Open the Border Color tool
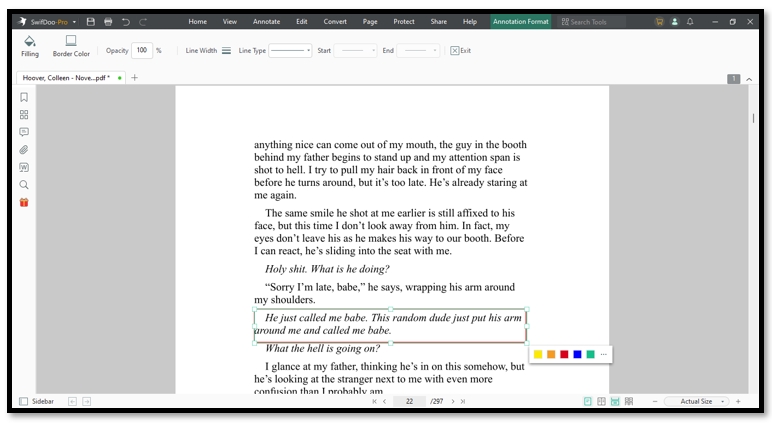772x423 pixels. [71, 46]
